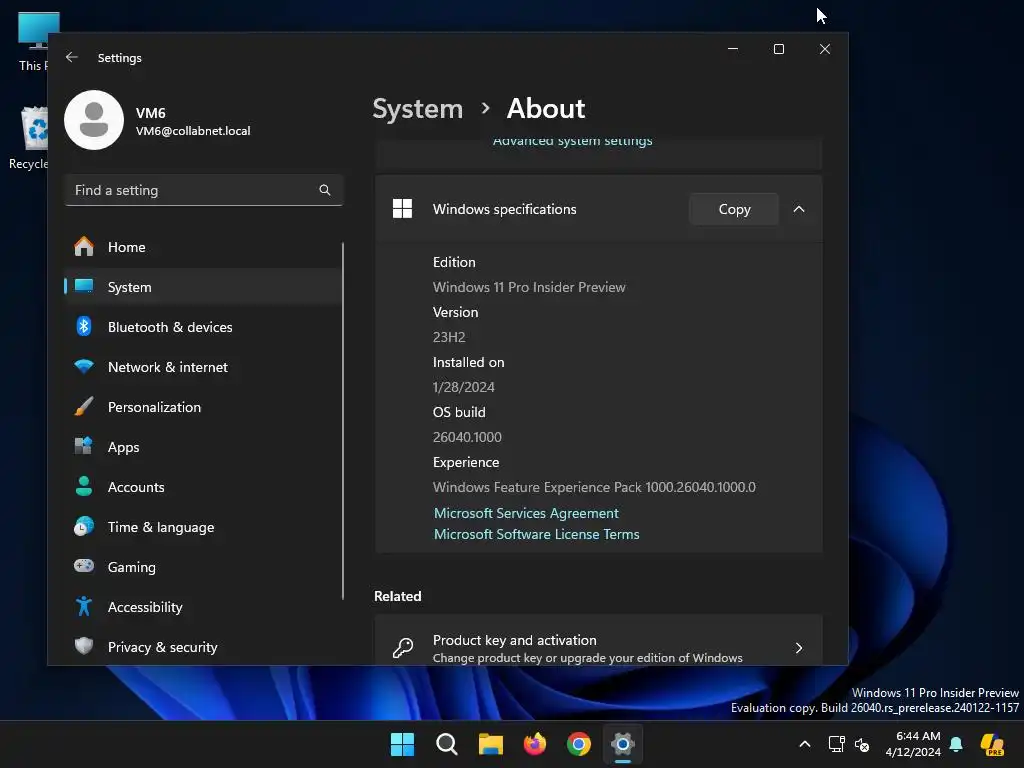Select the This PC desktop icon

point(33,42)
